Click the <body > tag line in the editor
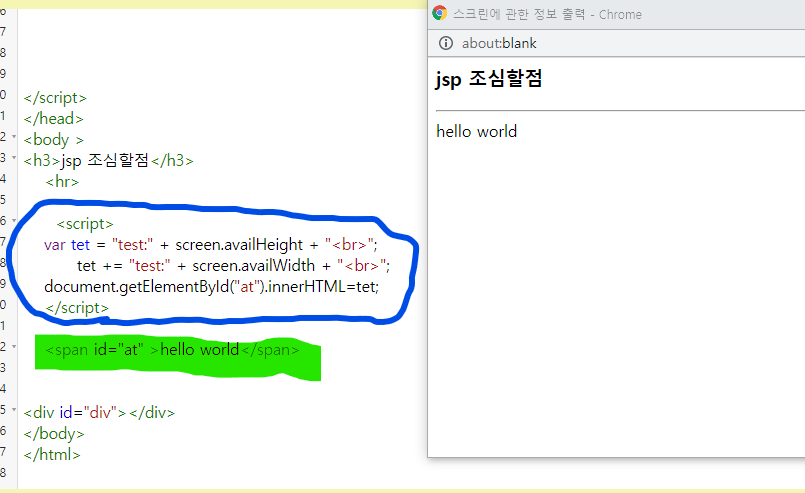Image resolution: width=805 pixels, height=493 pixels. [x=53, y=140]
